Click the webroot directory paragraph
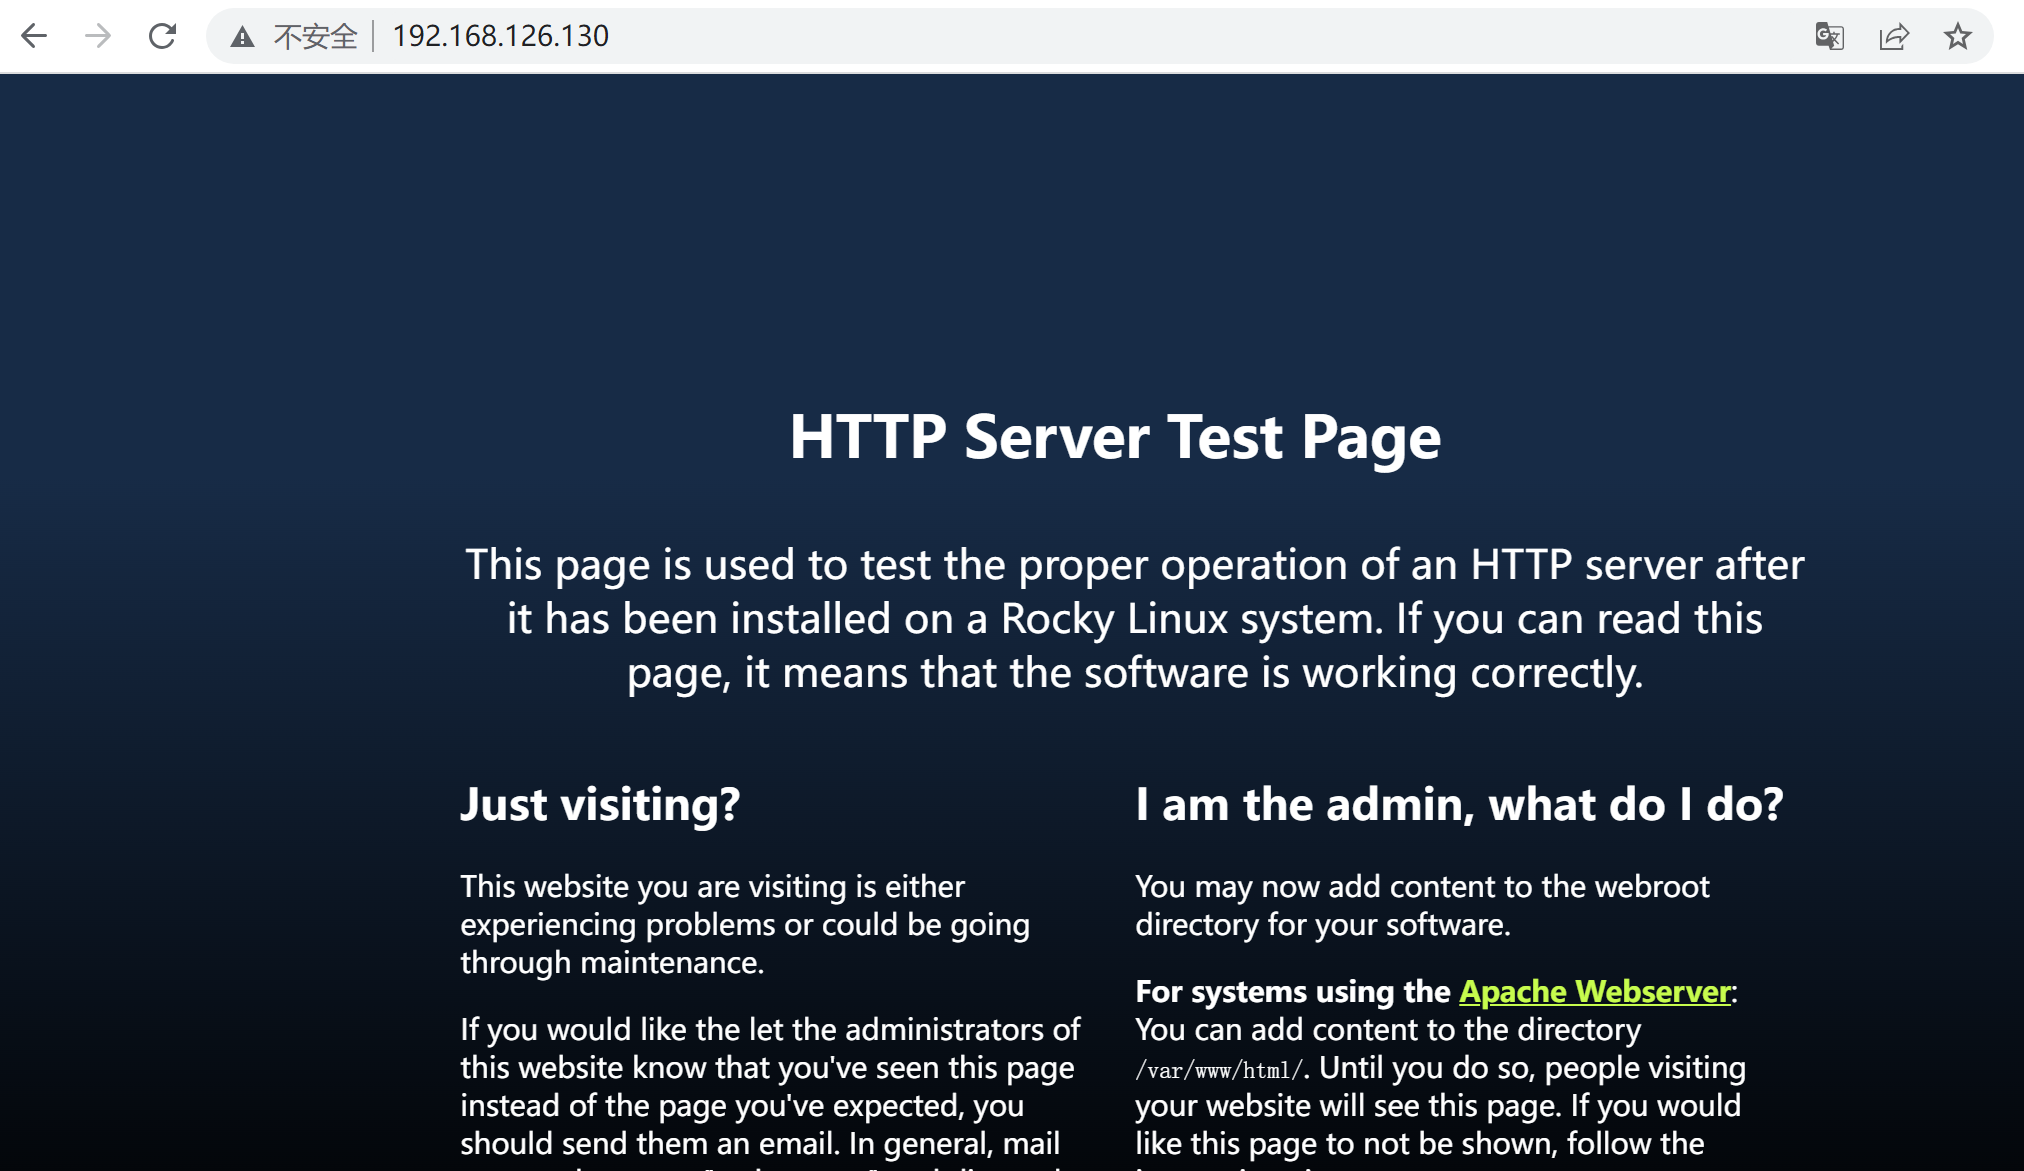Screen dimensions: 2024x1171 1421,905
